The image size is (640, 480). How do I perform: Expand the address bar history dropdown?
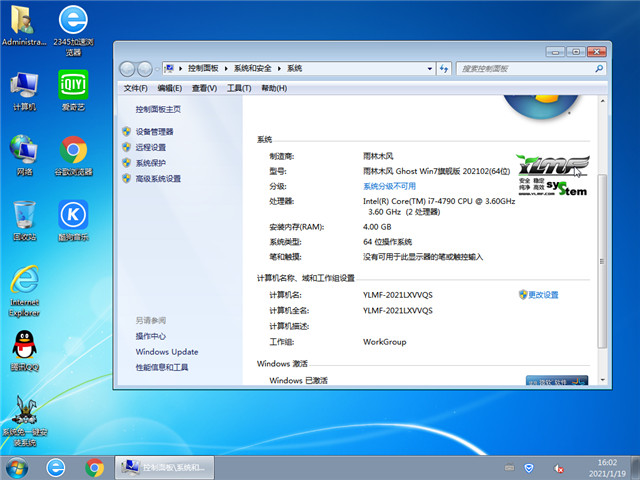tap(429, 69)
